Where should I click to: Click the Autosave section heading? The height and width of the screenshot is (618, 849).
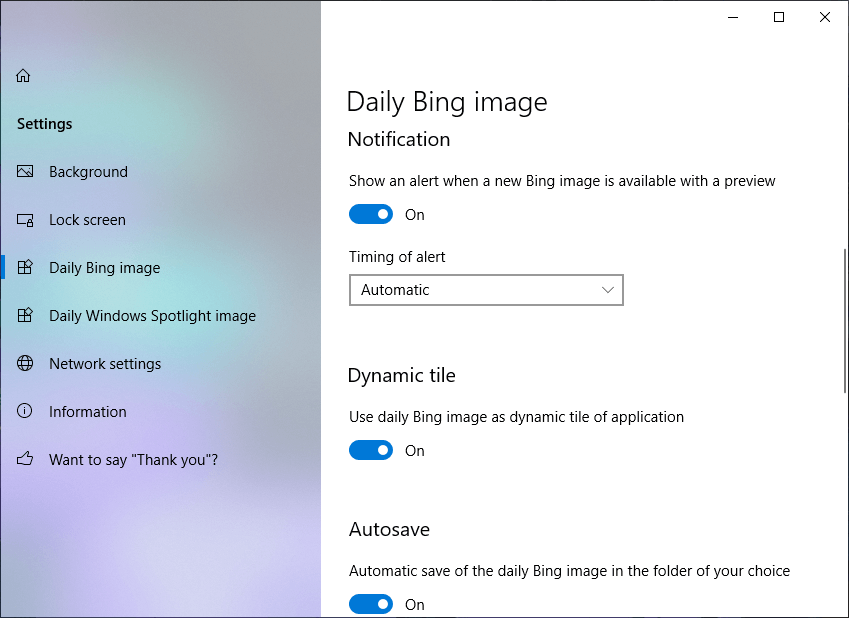tap(389, 529)
